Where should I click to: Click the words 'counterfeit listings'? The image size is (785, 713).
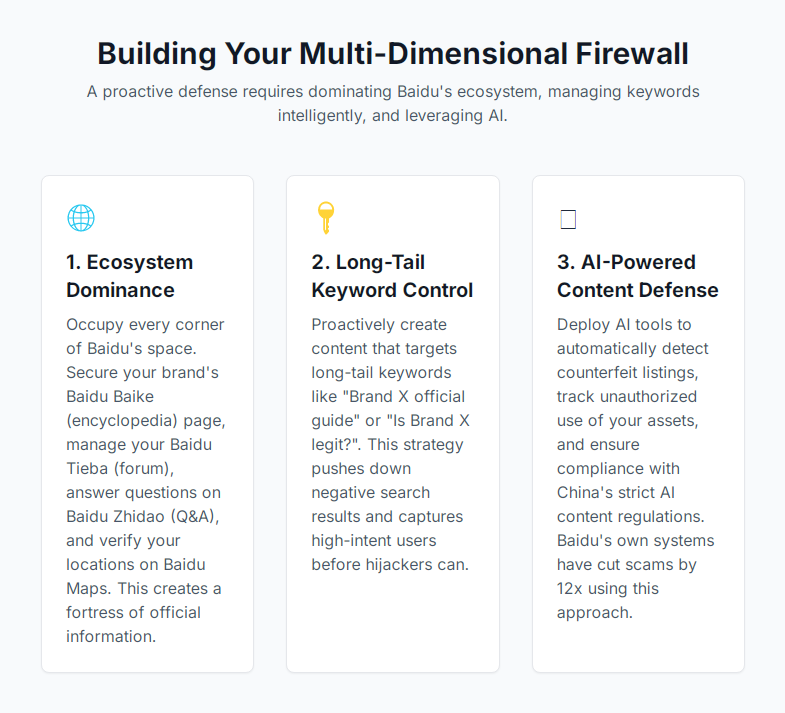point(626,373)
